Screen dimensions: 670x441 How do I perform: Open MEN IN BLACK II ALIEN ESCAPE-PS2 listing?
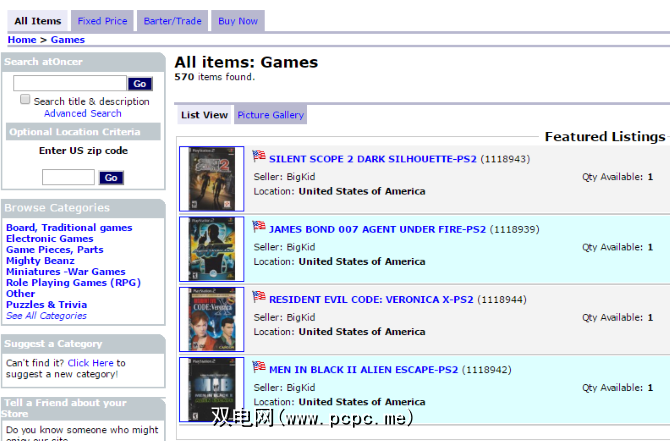(x=364, y=370)
